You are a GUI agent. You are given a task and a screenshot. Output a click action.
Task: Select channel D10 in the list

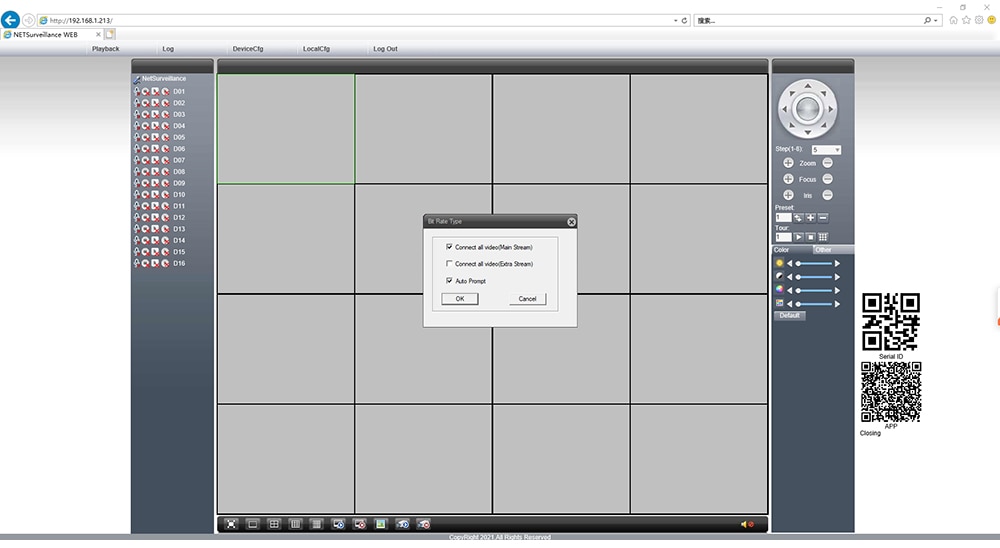[x=179, y=195]
